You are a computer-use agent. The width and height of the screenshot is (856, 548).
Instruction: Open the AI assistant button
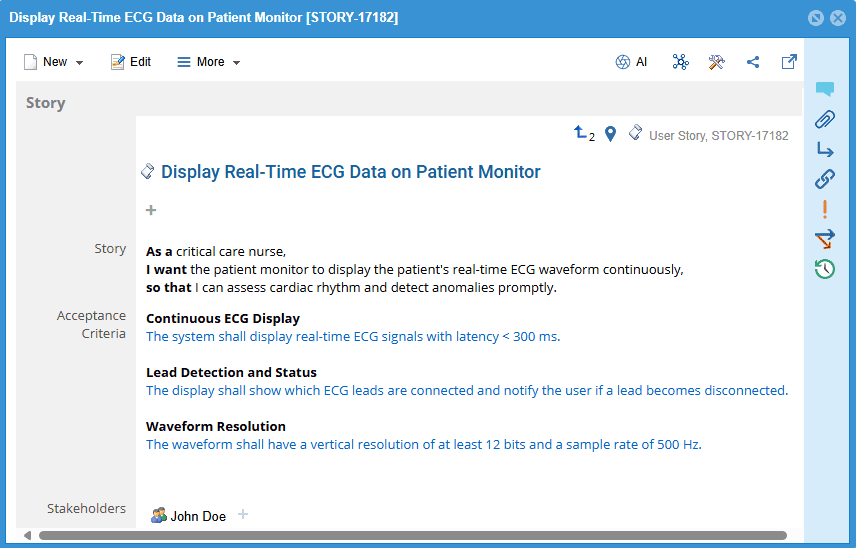(x=631, y=62)
